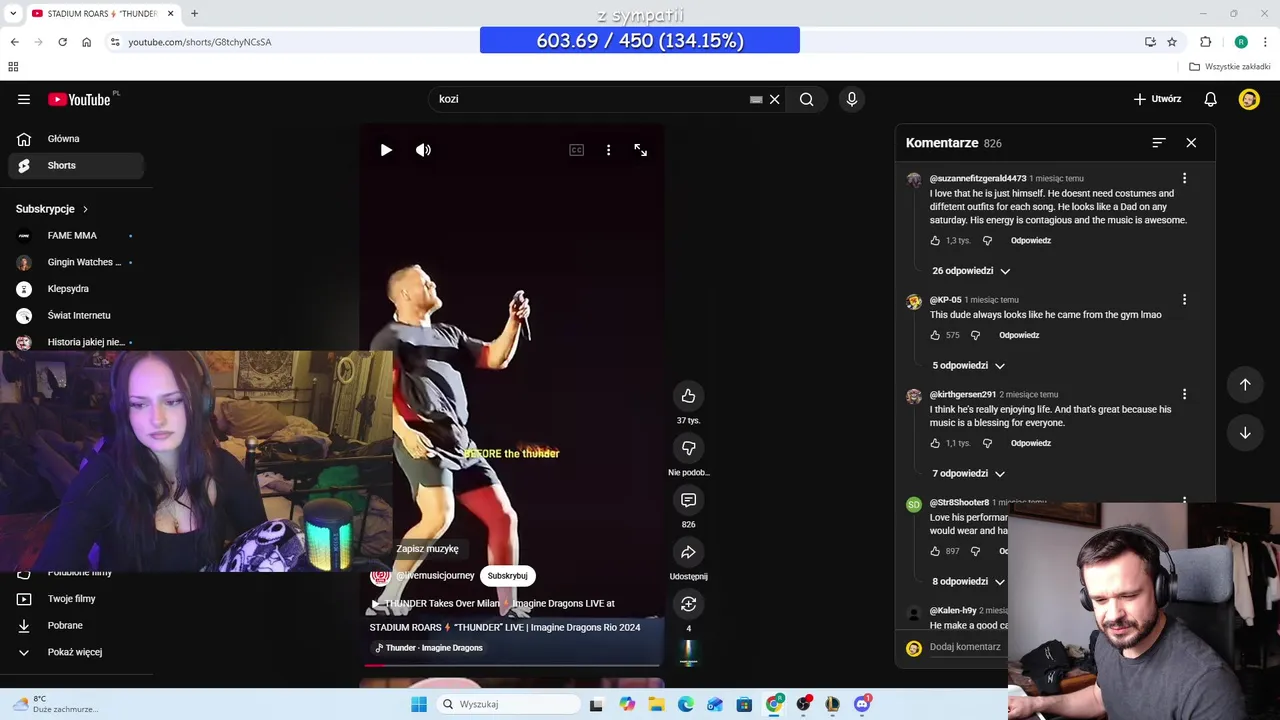Like KP-05's comment with 575 likes

point(935,335)
